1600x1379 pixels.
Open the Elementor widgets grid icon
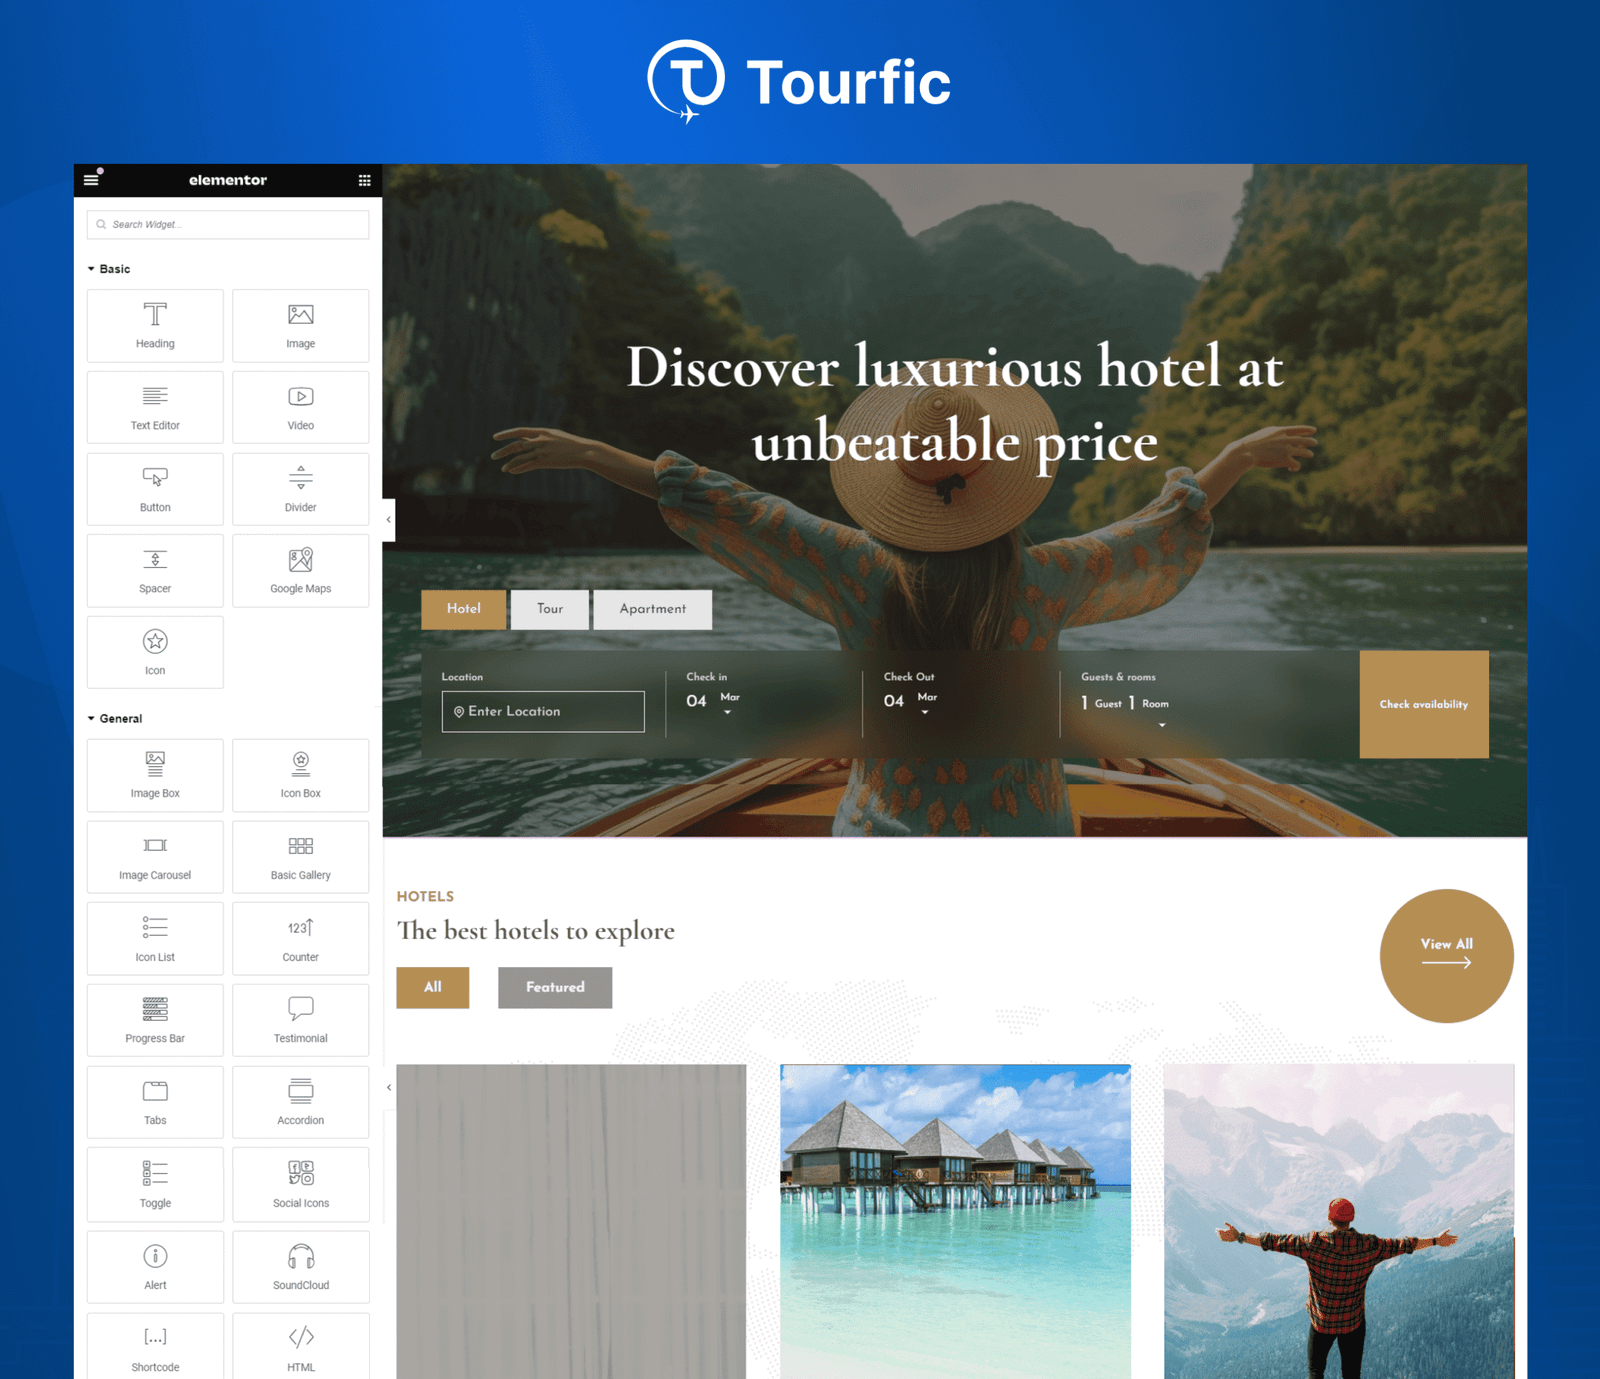click(x=364, y=180)
